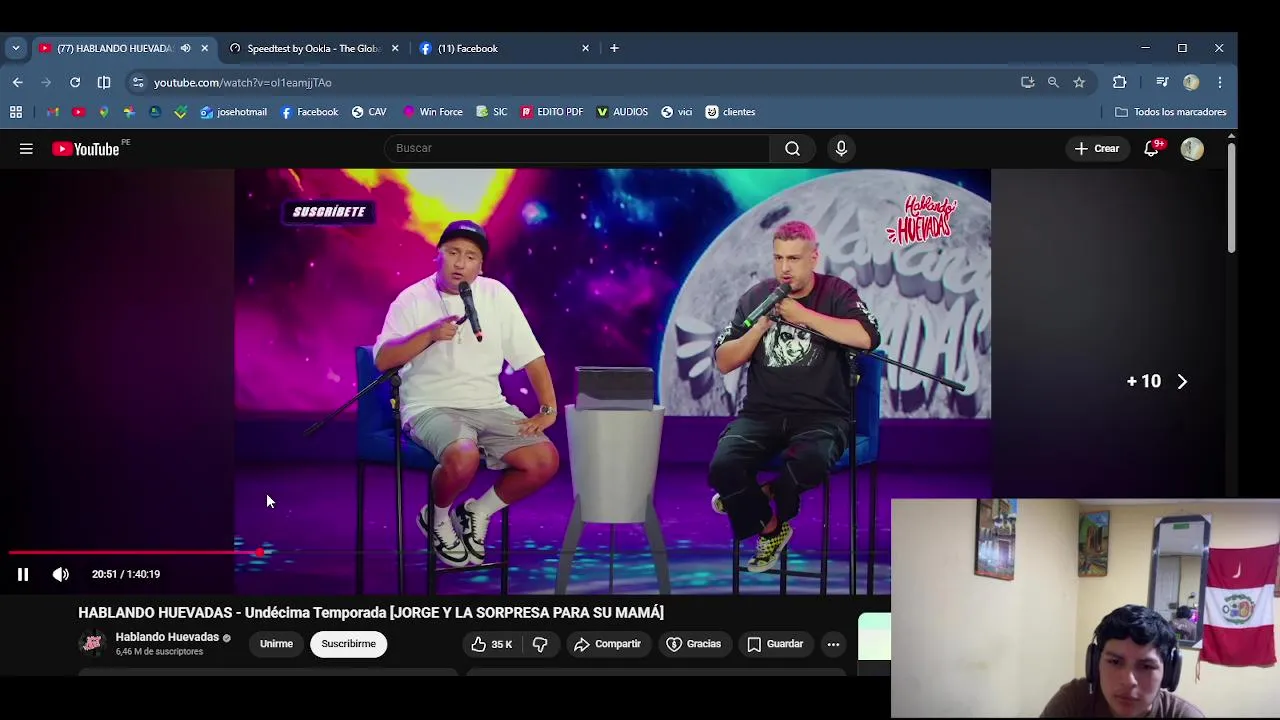Open the YouTube account avatar menu
This screenshot has width=1280, height=720.
pos(1192,149)
